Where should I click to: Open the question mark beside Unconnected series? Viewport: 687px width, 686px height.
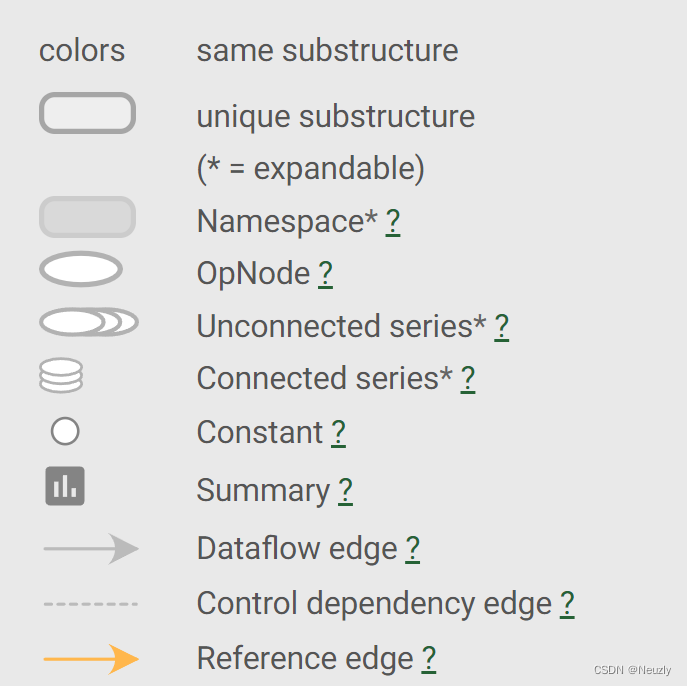pyautogui.click(x=501, y=326)
